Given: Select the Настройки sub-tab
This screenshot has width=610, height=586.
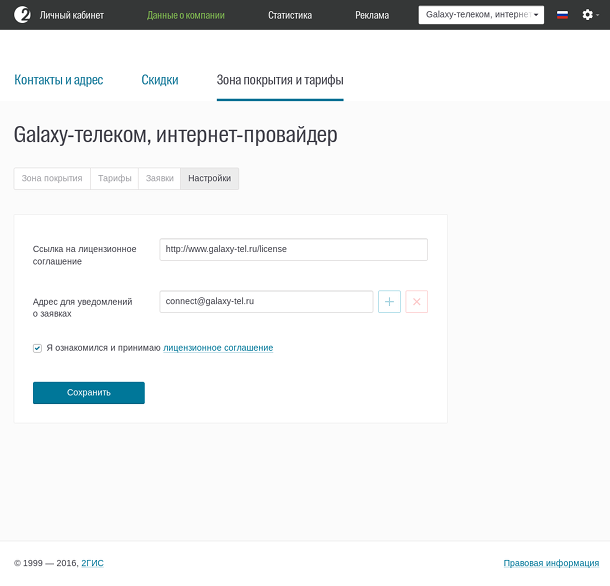Looking at the screenshot, I should point(210,179).
